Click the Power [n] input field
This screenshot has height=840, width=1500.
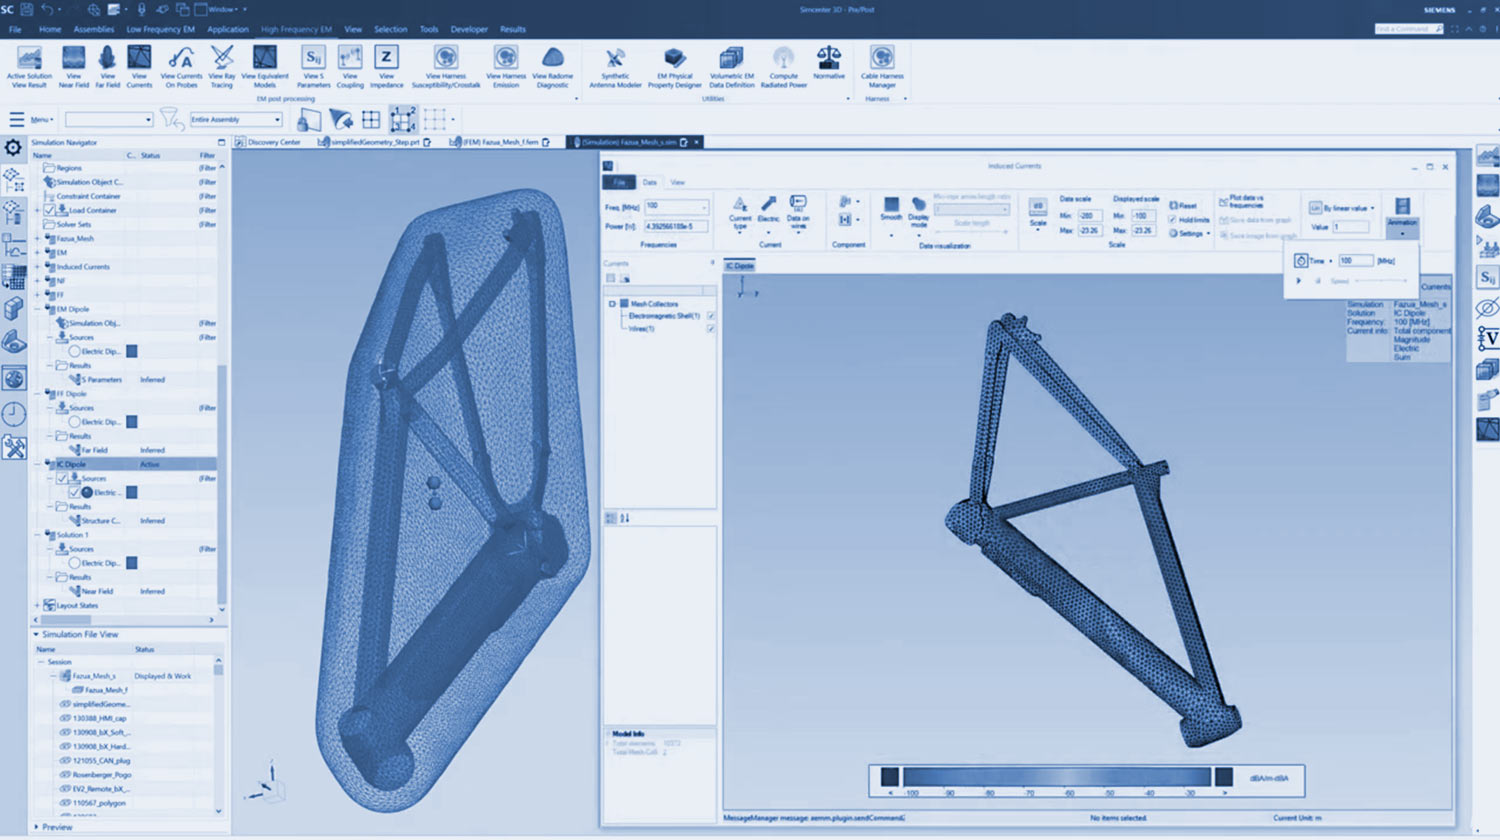(x=676, y=226)
